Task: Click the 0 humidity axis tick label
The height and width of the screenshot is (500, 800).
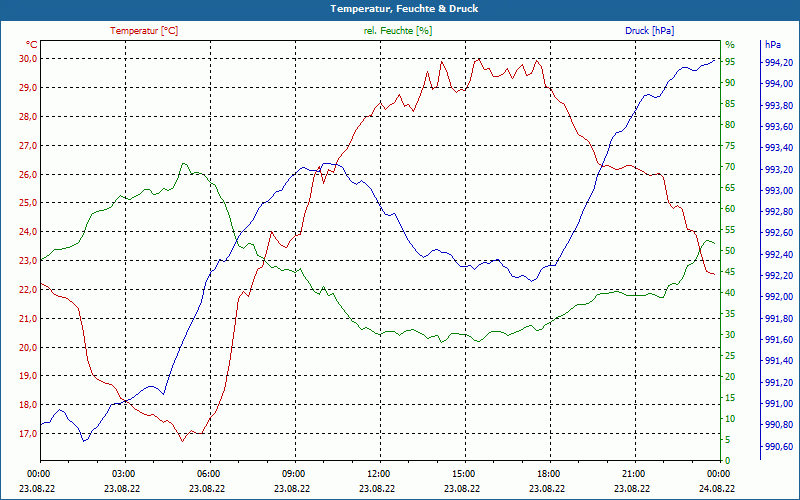Action: click(728, 461)
